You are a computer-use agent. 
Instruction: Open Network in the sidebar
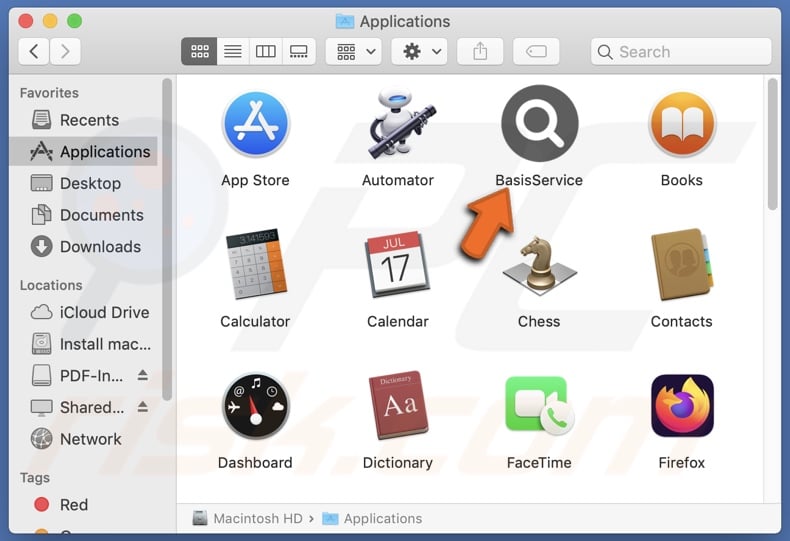click(x=83, y=439)
